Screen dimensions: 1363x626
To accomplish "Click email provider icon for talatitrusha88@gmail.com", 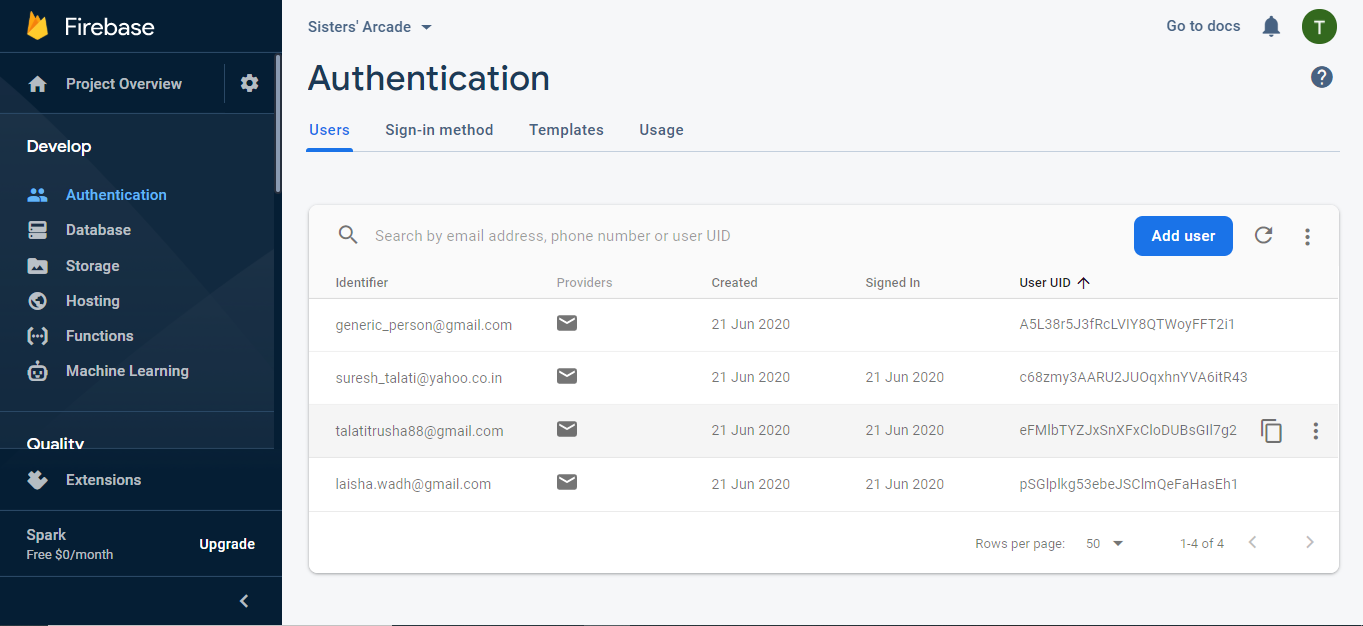I will pos(567,429).
